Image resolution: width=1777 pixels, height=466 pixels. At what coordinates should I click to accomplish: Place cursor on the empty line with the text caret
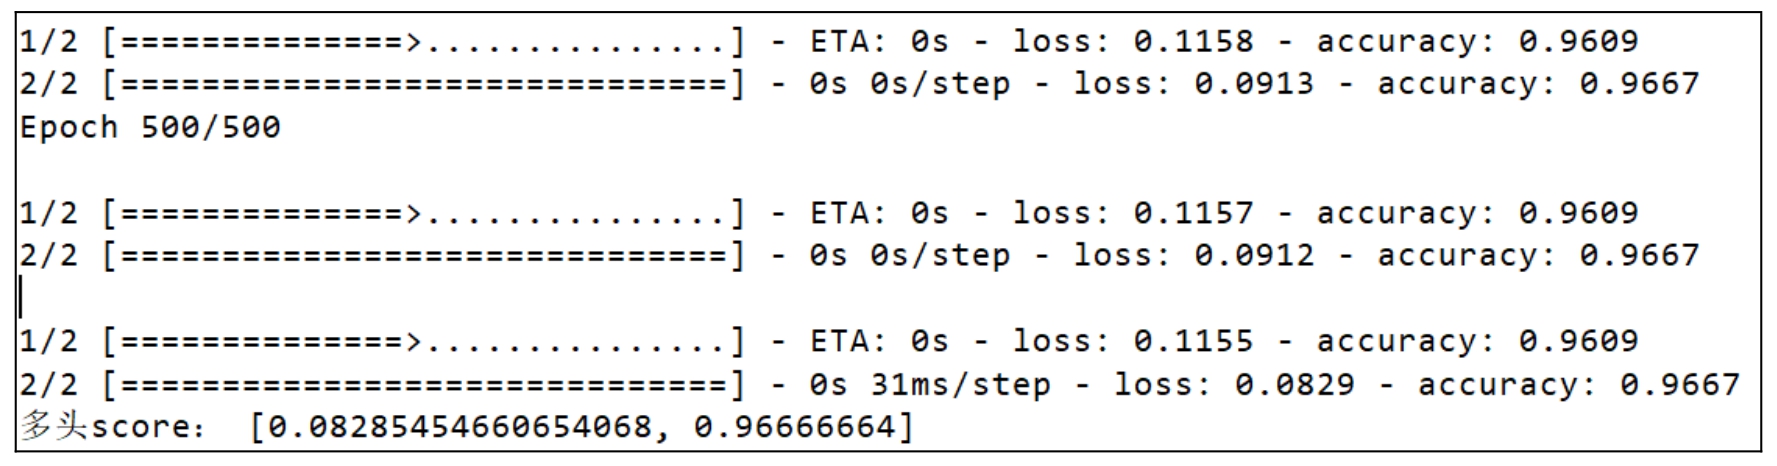[22, 298]
